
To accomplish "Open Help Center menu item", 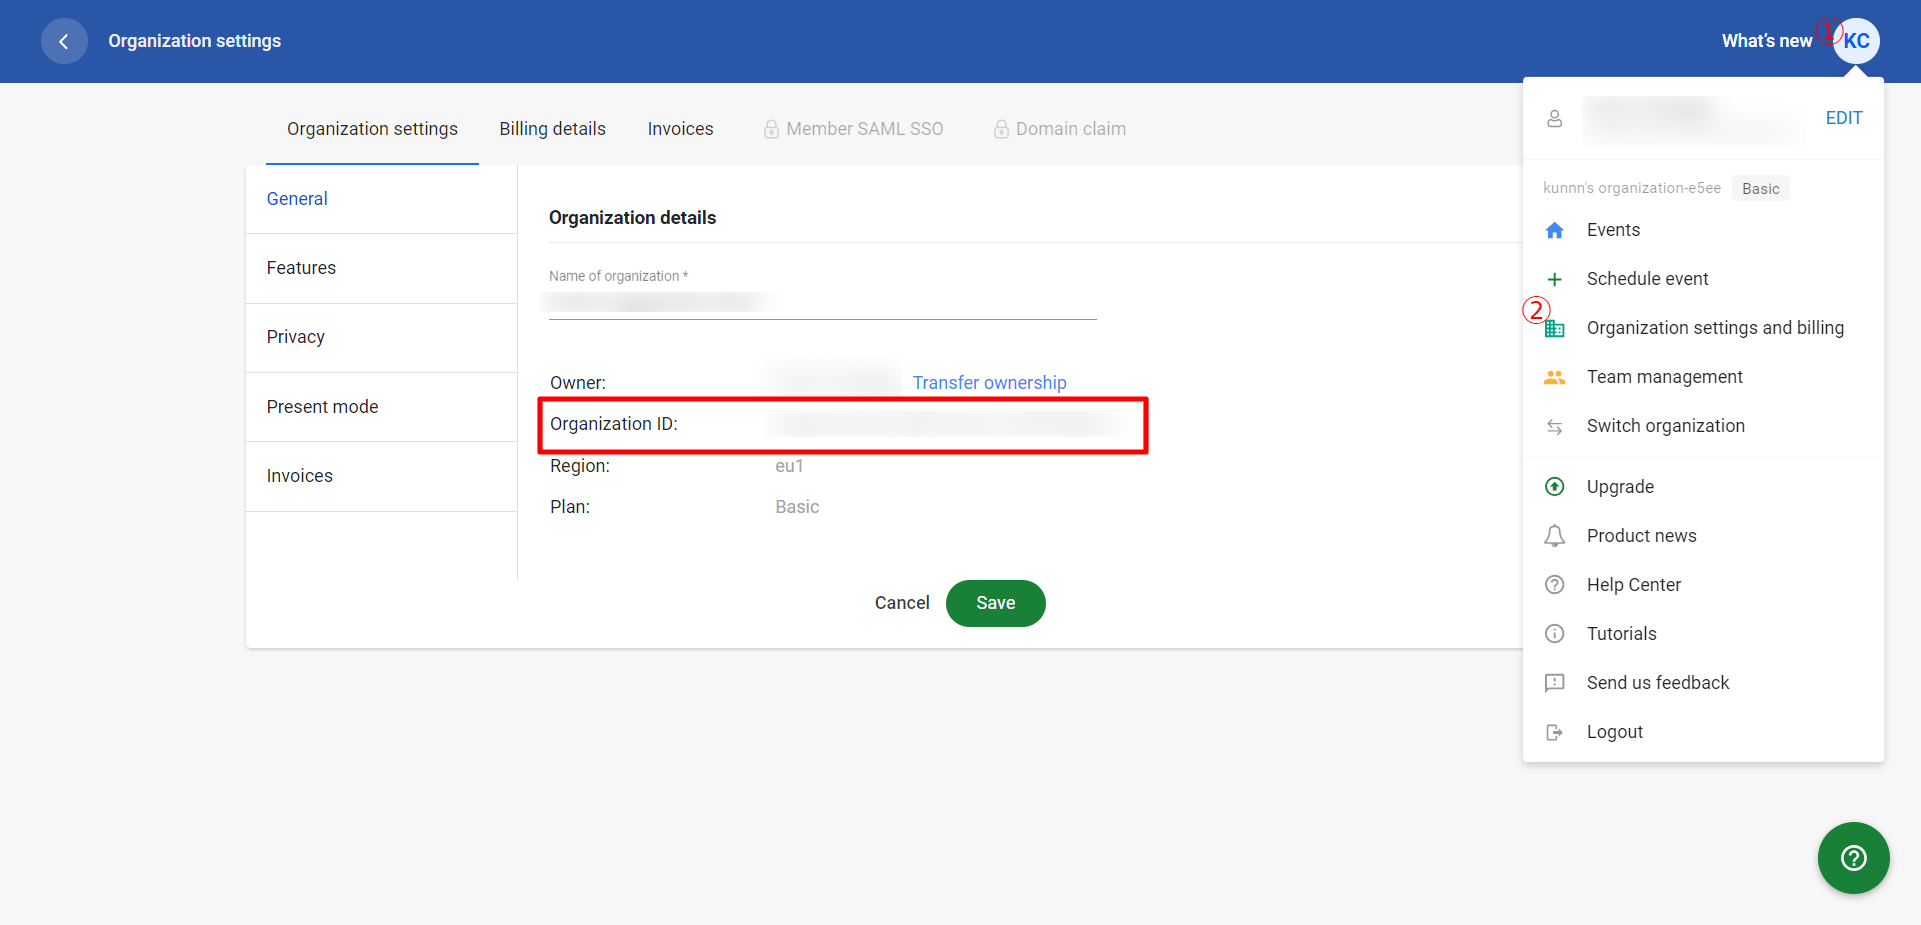I will click(x=1703, y=585).
